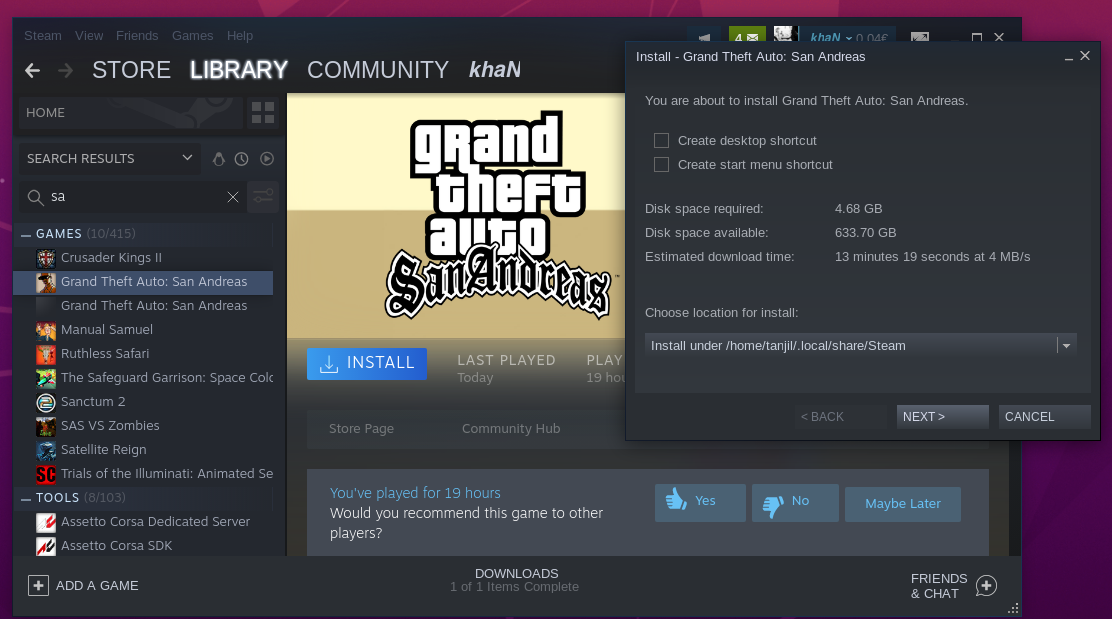1112x619 pixels.
Task: Expand the Search Results collection dropdown
Action: (110, 158)
